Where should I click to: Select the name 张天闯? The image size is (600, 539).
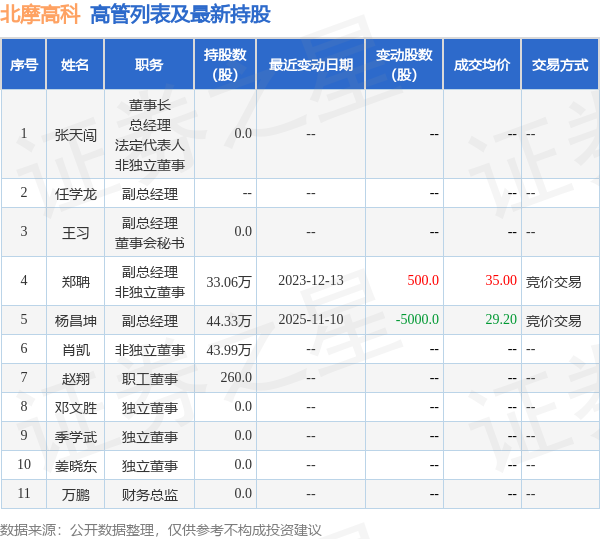click(75, 135)
